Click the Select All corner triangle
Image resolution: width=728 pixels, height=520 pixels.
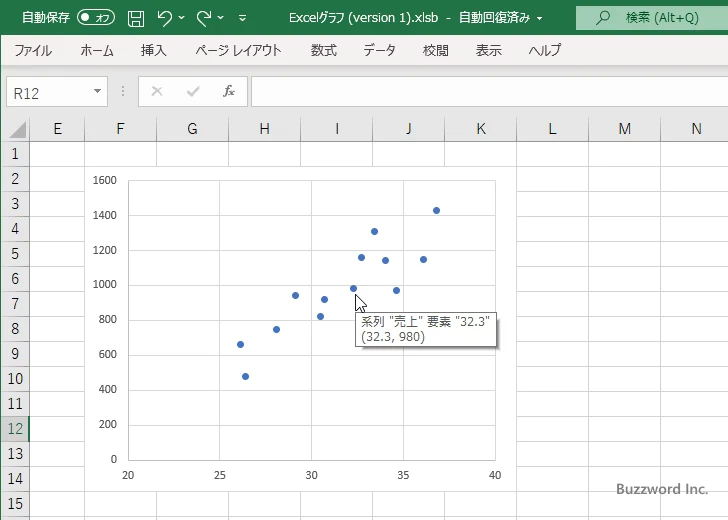click(18, 130)
